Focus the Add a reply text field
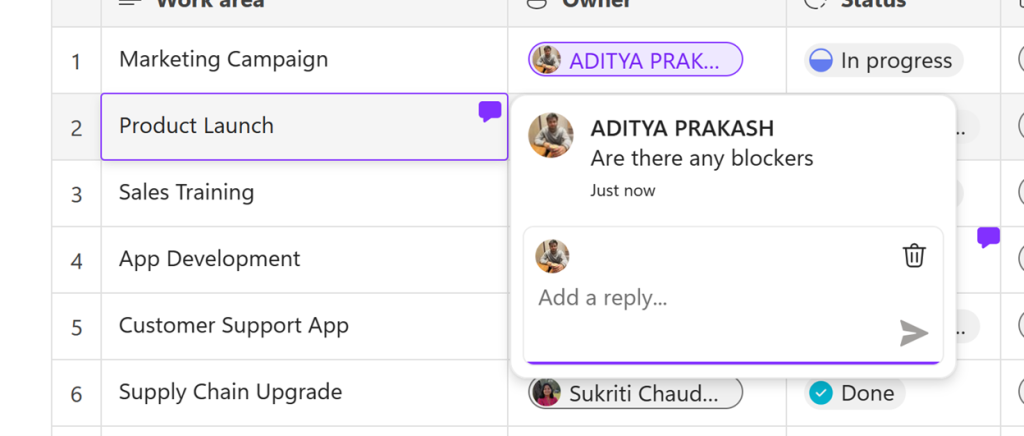This screenshot has height=436, width=1024. [700, 298]
